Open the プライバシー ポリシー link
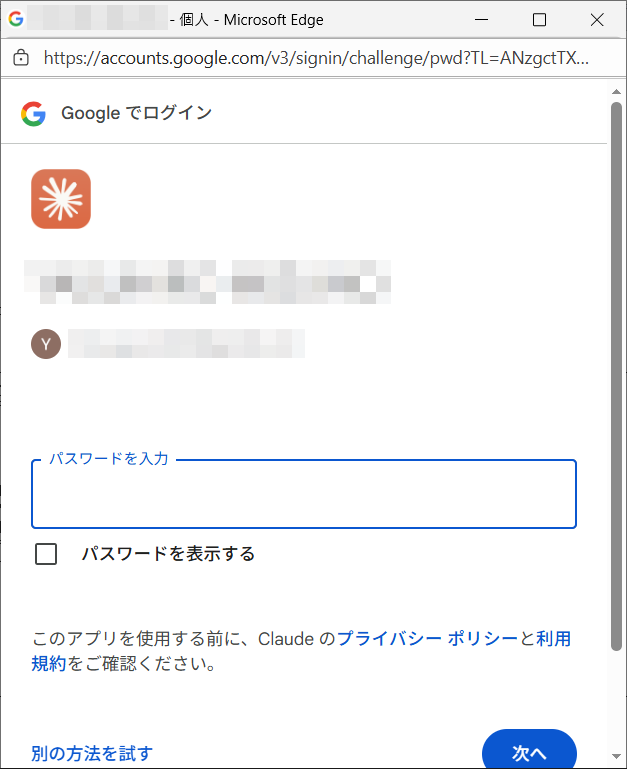 [427, 638]
